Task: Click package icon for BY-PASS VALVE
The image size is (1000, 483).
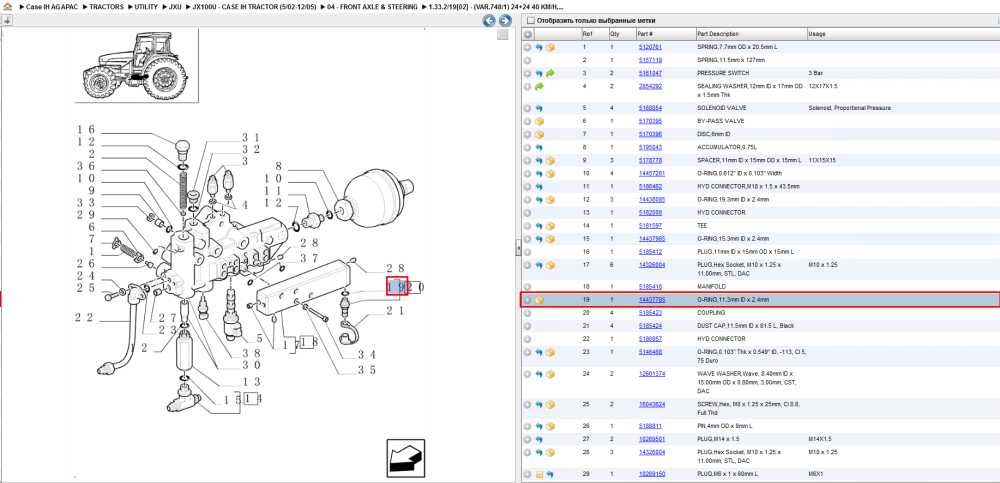Action: pos(539,121)
